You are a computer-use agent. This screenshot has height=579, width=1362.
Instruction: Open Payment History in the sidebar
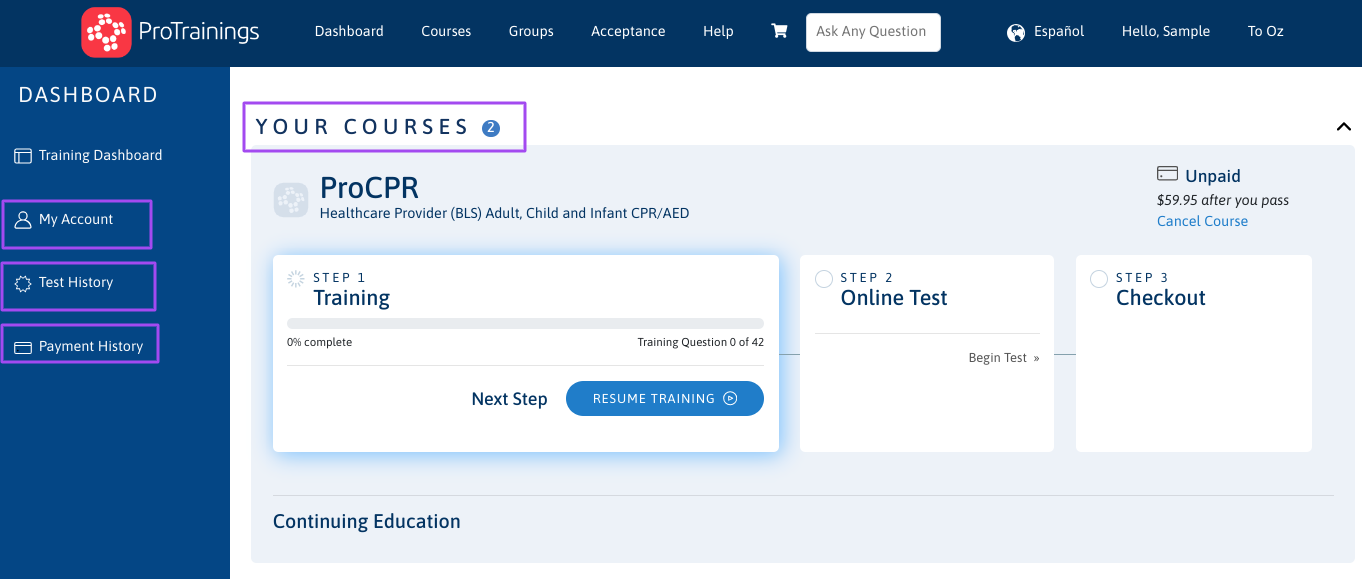click(x=91, y=347)
